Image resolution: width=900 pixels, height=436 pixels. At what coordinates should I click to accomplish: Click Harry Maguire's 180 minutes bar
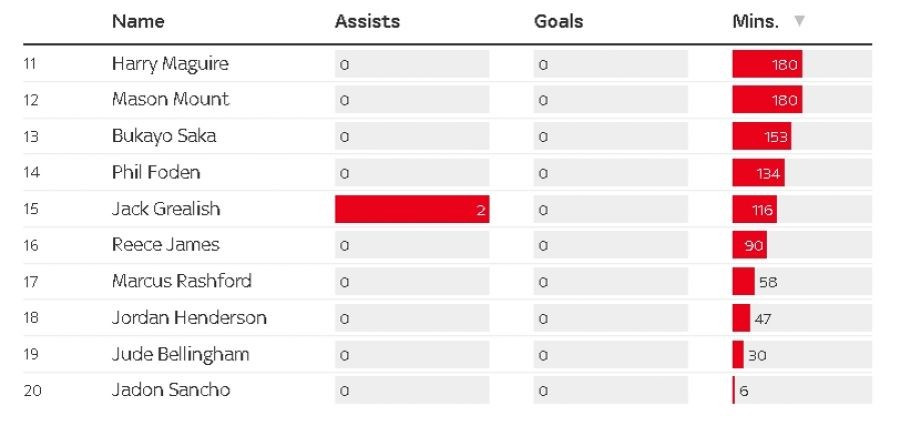click(767, 64)
